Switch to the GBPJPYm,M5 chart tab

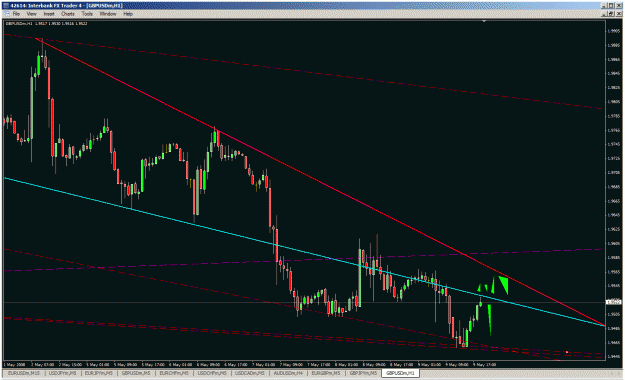[x=363, y=373]
